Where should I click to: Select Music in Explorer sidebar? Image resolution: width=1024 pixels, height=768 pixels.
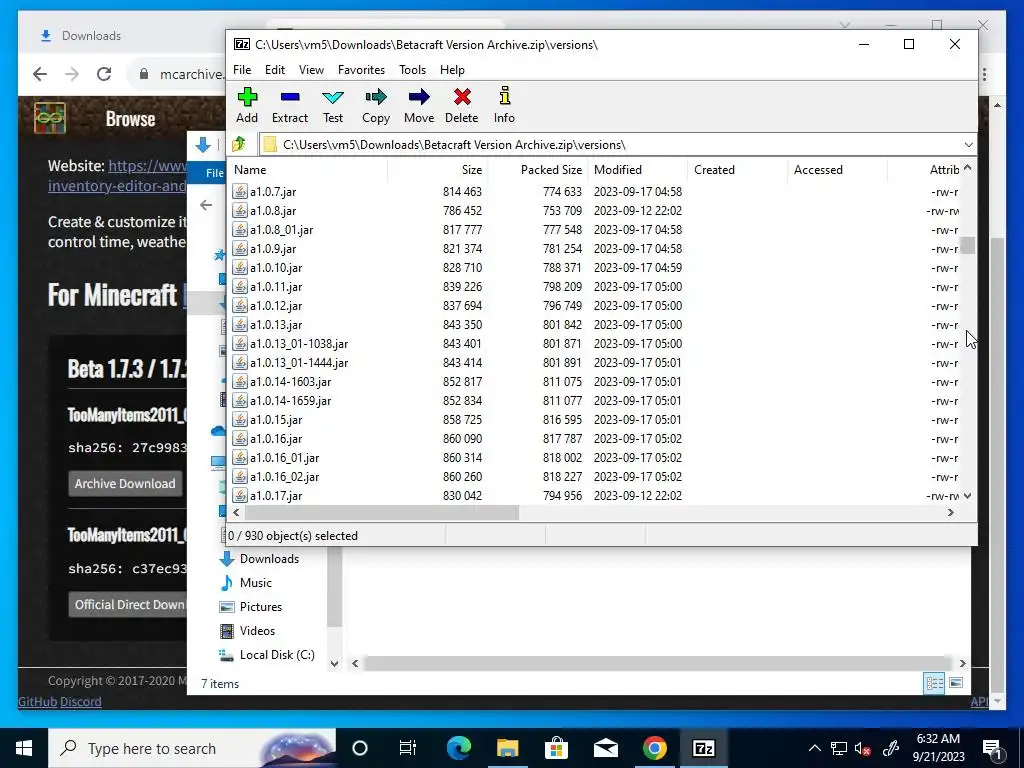(x=255, y=583)
